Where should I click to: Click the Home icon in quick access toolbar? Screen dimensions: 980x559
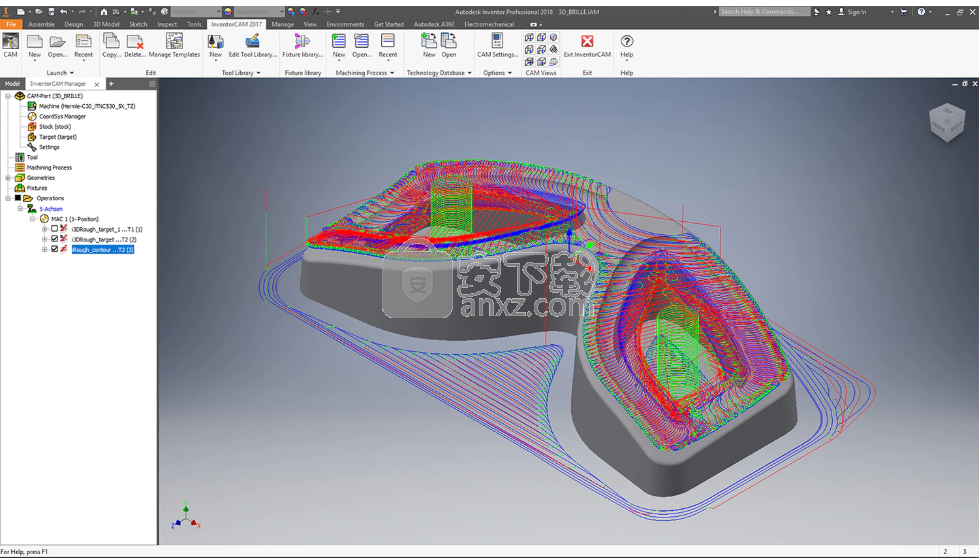click(x=104, y=11)
